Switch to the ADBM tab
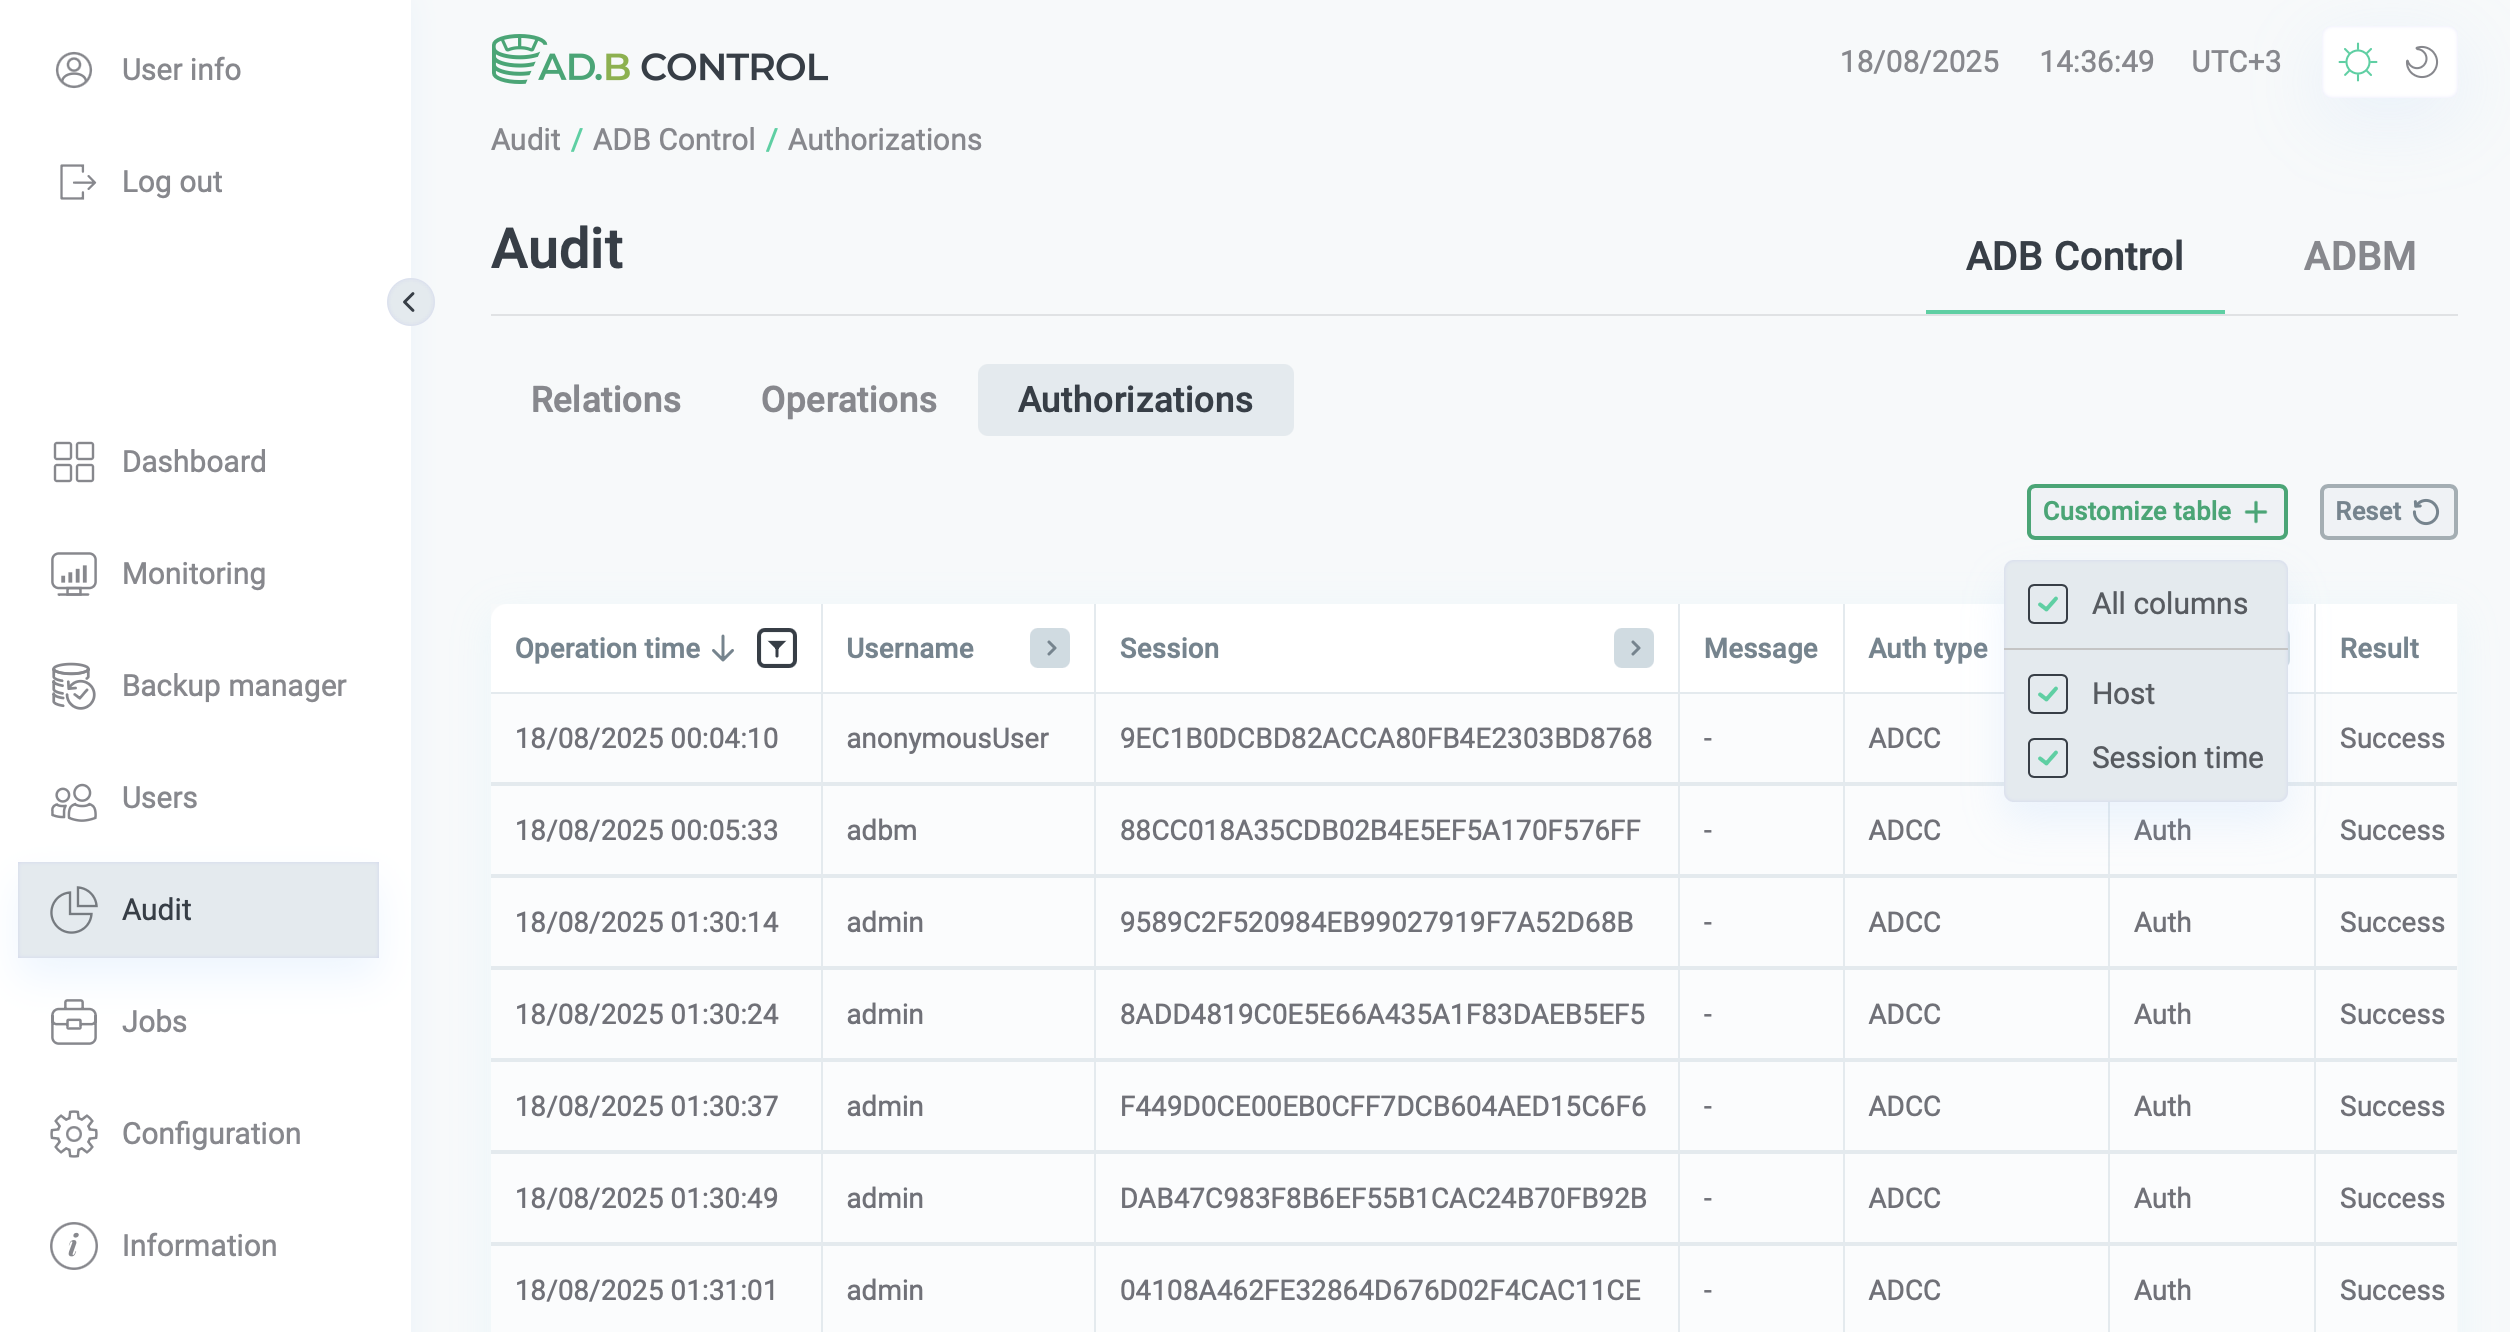Screen dimensions: 2510x1332 2359,257
